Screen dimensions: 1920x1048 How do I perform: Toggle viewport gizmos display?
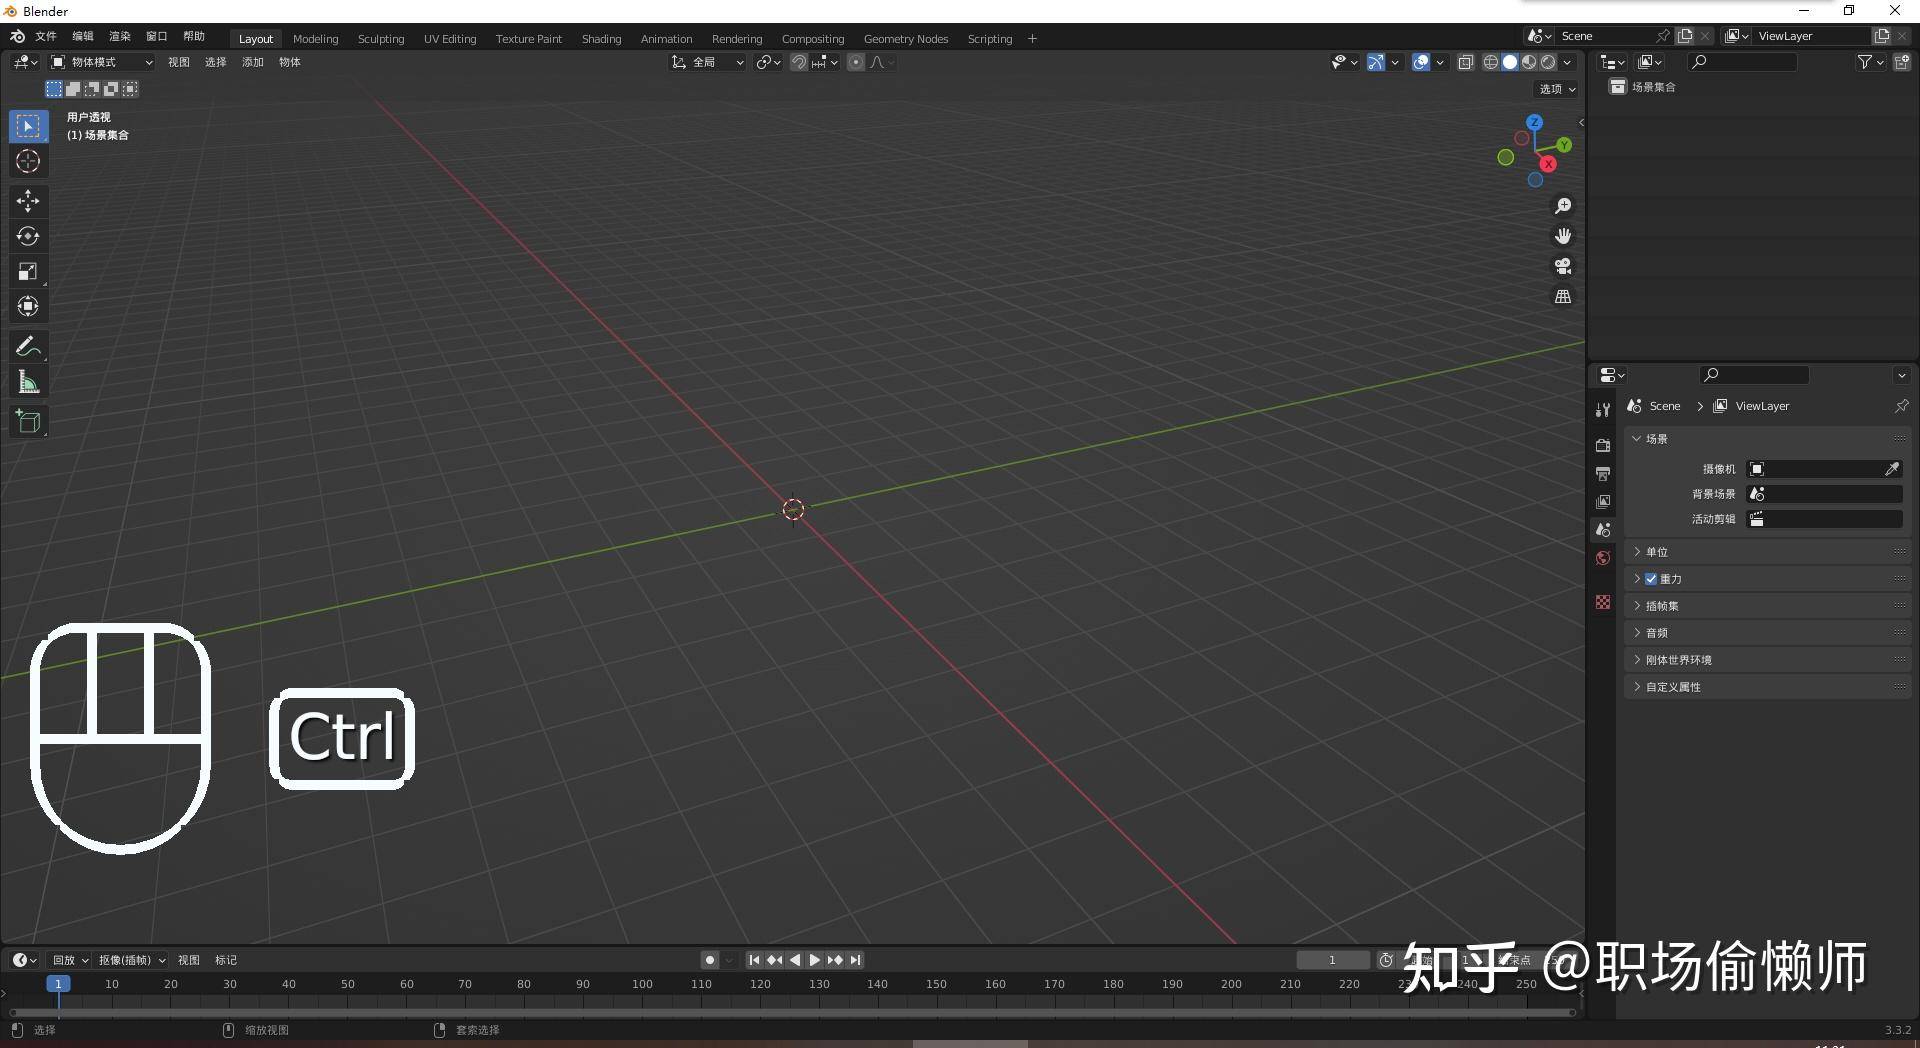point(1376,62)
